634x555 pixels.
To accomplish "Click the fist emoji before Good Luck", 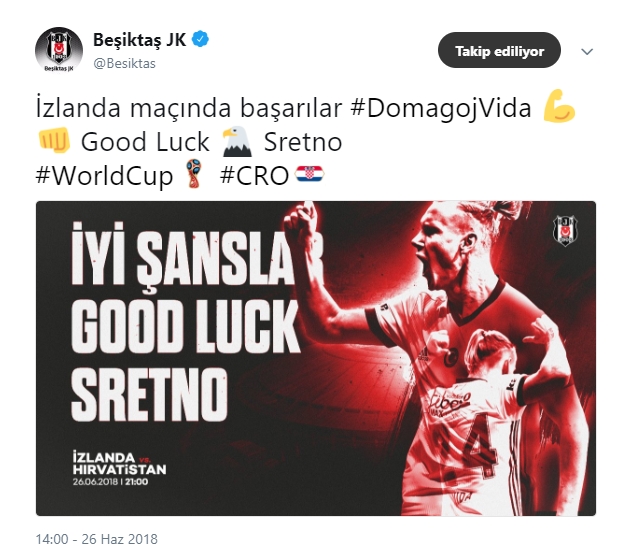I will [x=54, y=140].
